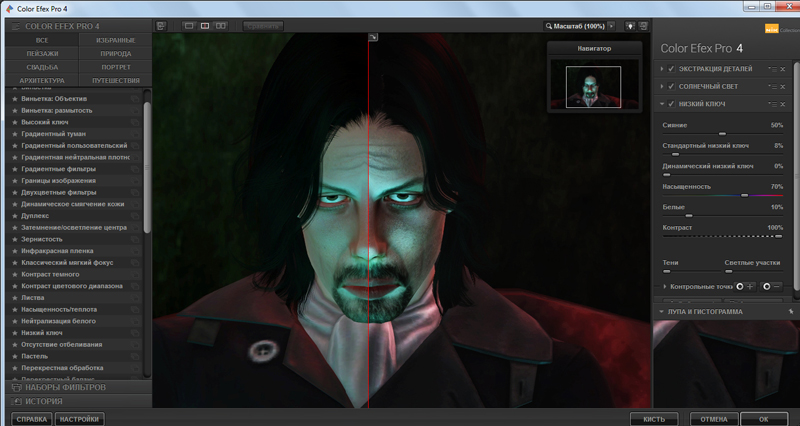
Task: Uncheck the Экстракция деталей filter checkbox
Action: click(671, 69)
